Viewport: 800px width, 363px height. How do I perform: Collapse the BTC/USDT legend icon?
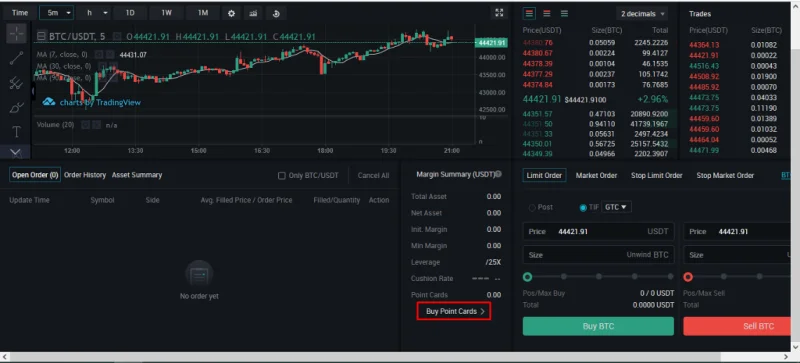(41, 37)
